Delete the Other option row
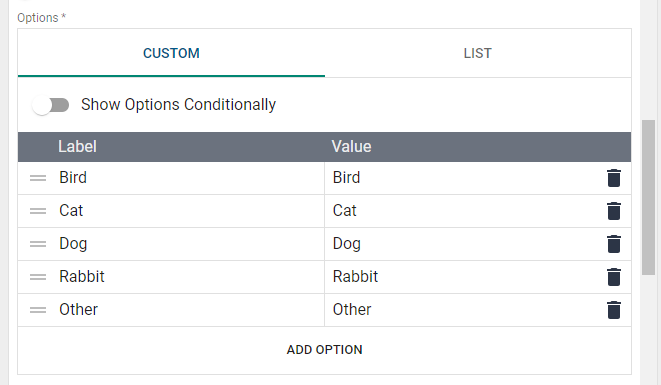661x385 pixels. pyautogui.click(x=614, y=310)
